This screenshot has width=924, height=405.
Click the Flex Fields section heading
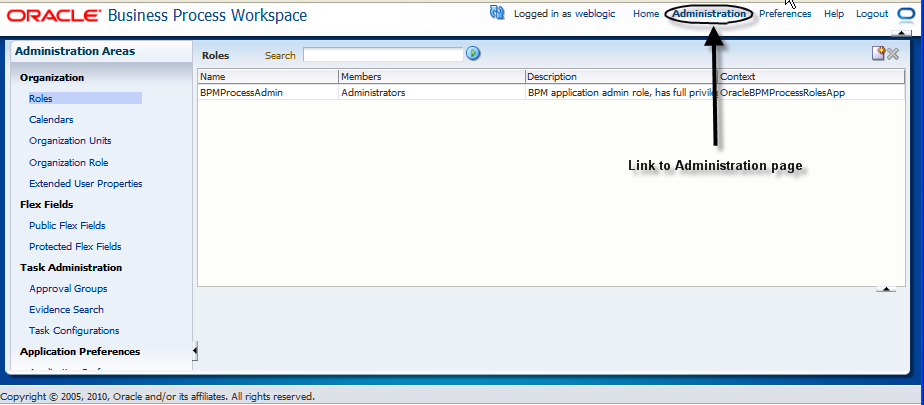(47, 205)
